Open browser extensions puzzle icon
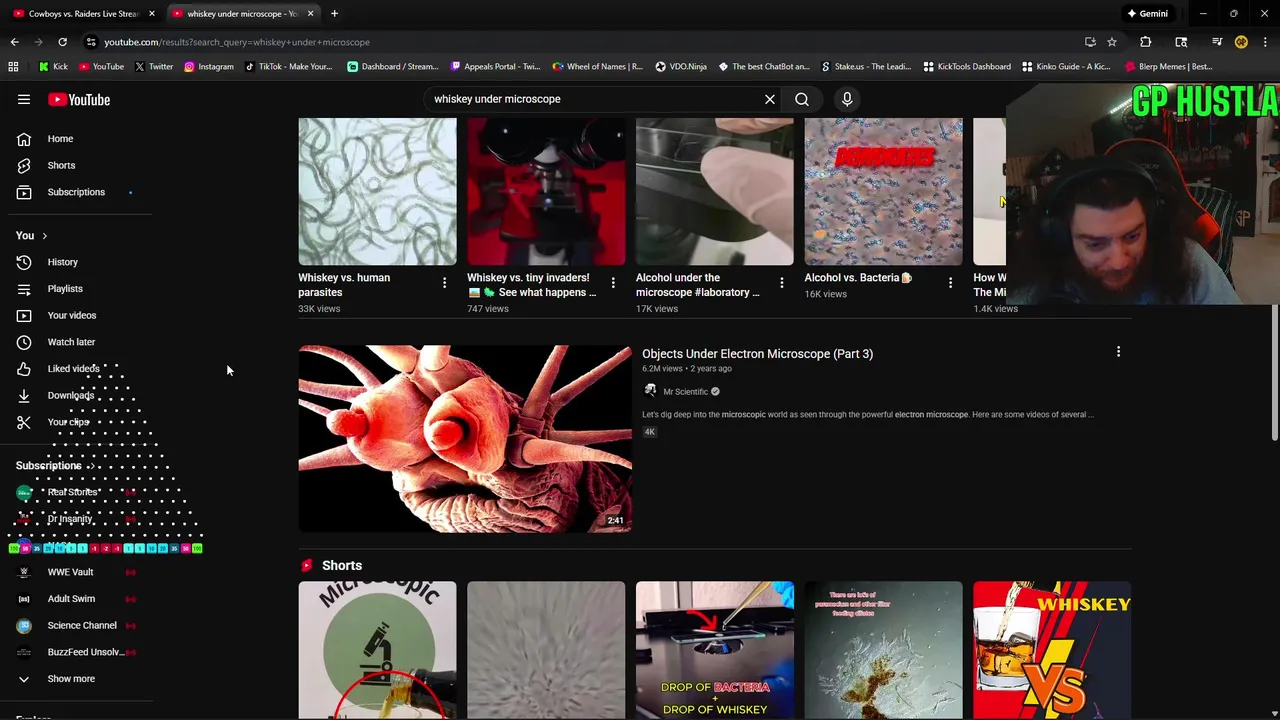The height and width of the screenshot is (720, 1280). pyautogui.click(x=1146, y=42)
